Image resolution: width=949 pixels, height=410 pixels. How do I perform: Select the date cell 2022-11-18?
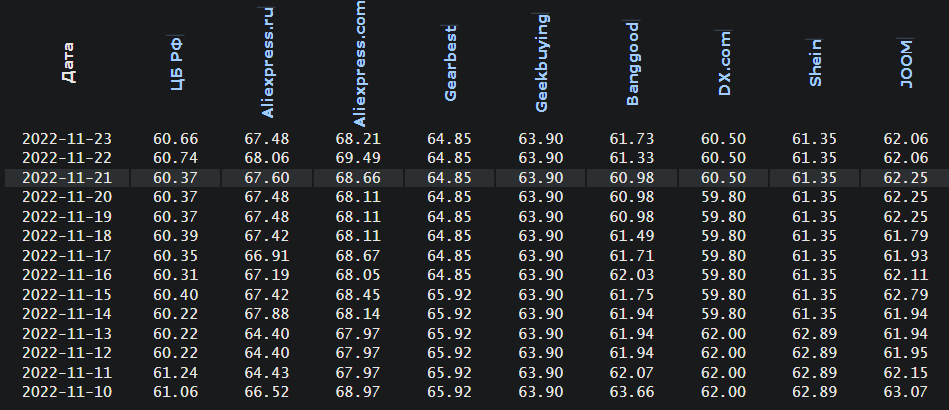point(67,236)
